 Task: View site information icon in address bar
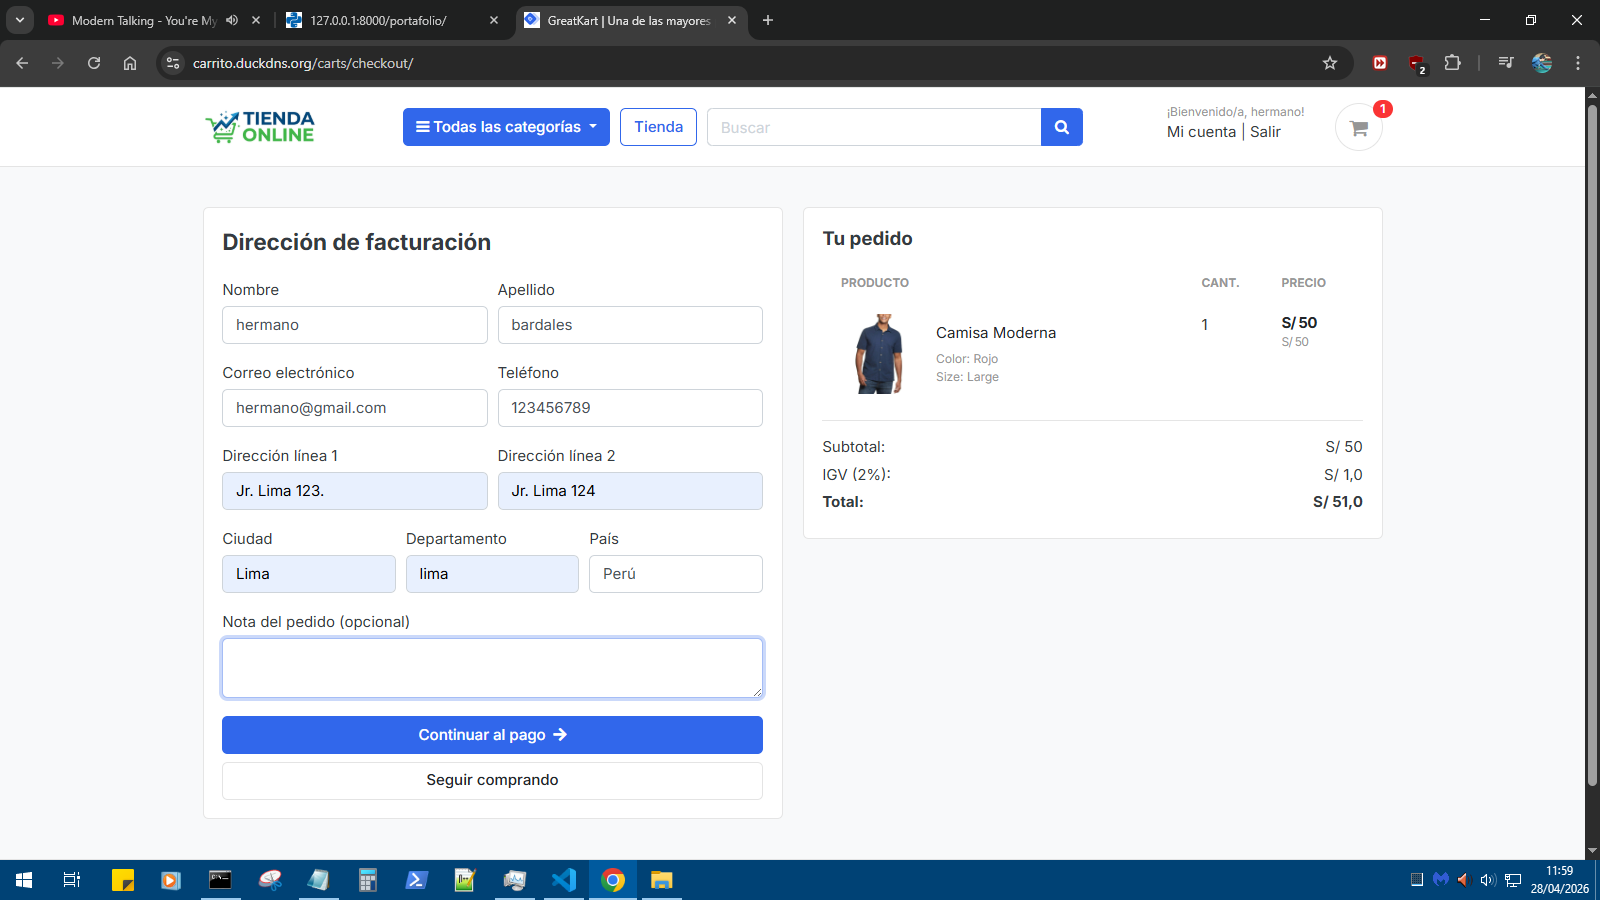[x=173, y=63]
